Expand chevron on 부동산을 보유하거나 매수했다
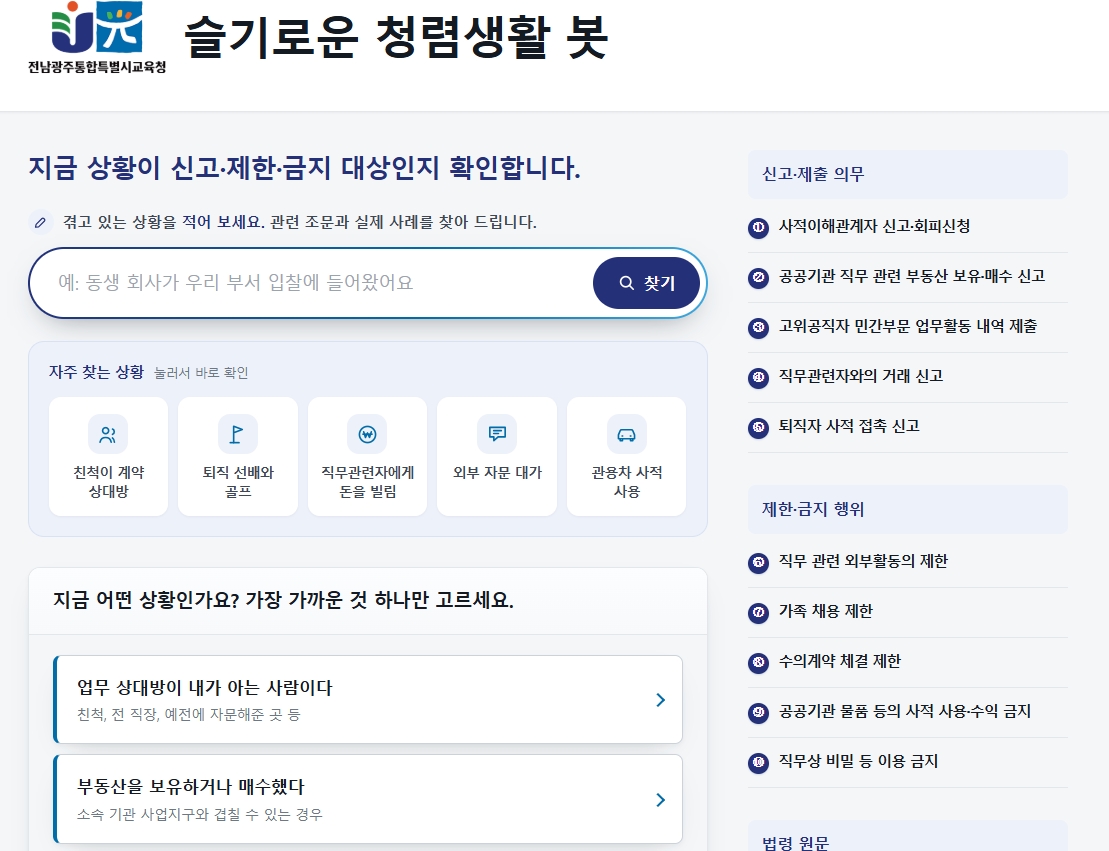 [661, 800]
